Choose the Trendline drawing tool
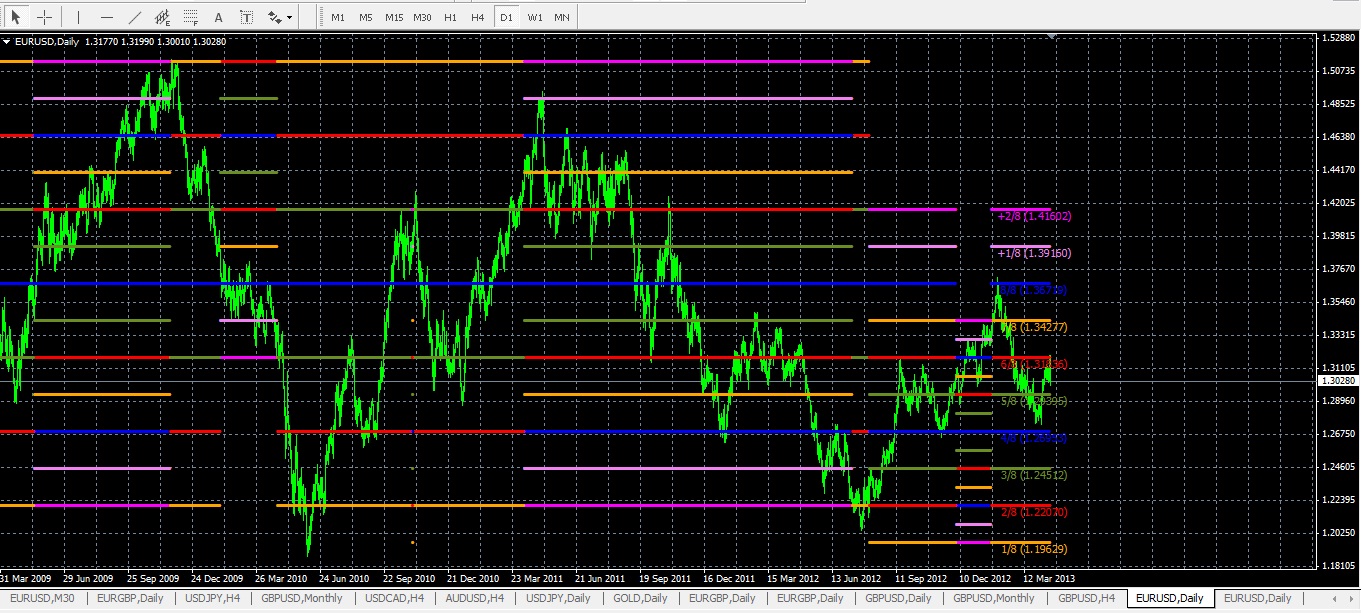This screenshot has height=613, width=1361. point(134,17)
